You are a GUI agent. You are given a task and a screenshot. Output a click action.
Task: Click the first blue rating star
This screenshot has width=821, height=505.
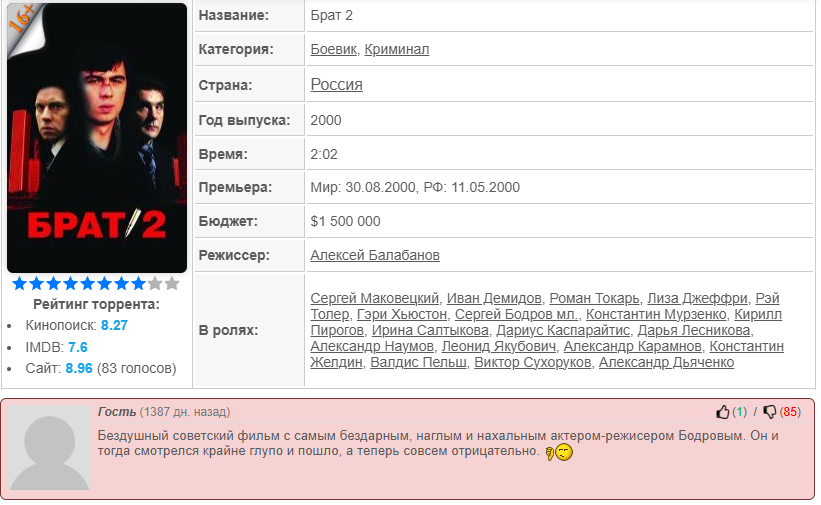coord(20,284)
